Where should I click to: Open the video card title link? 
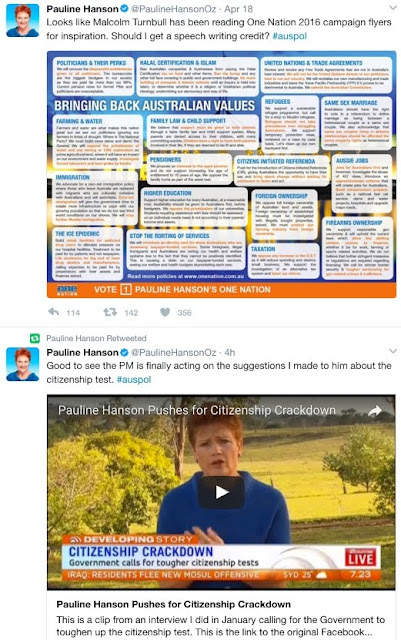click(174, 604)
